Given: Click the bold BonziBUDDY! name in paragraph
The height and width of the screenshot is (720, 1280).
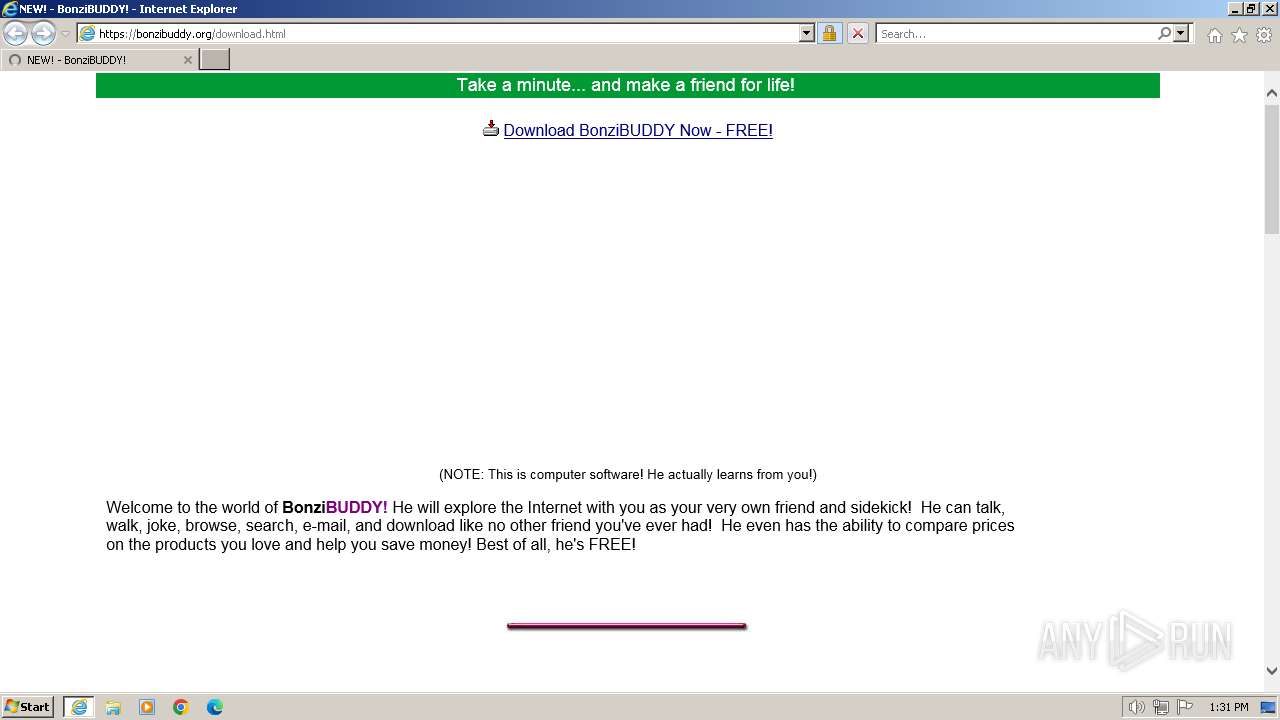Looking at the screenshot, I should [335, 507].
